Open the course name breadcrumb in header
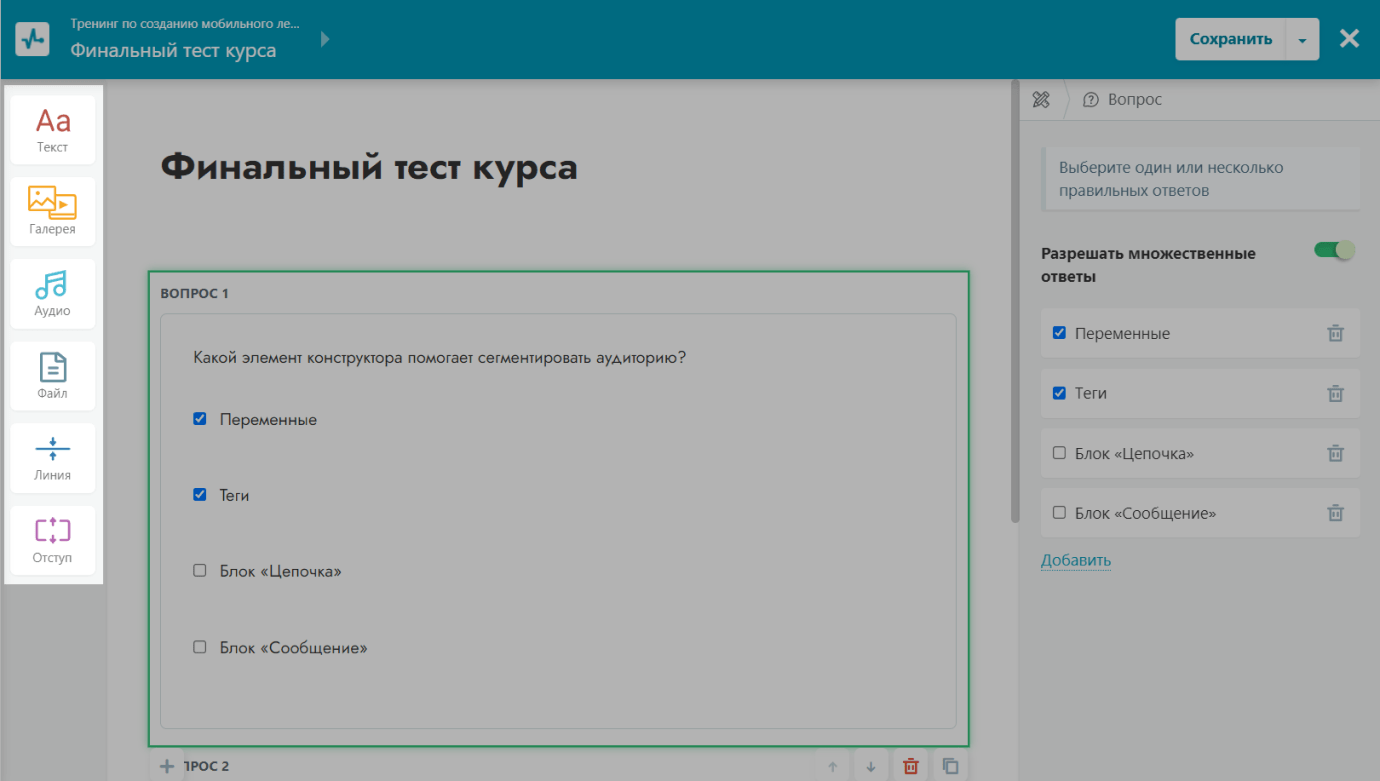1380x781 pixels. point(185,23)
